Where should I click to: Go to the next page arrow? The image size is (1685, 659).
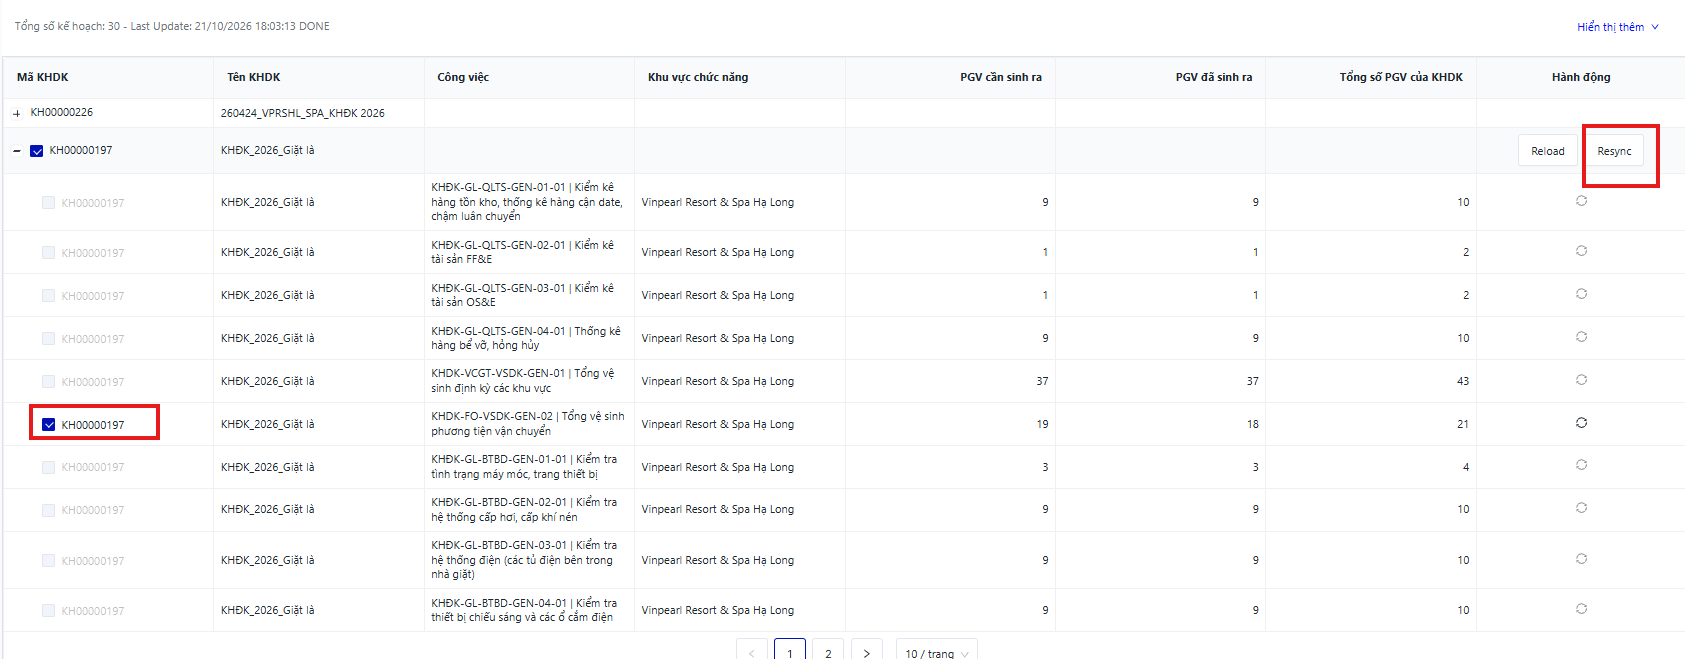[866, 651]
